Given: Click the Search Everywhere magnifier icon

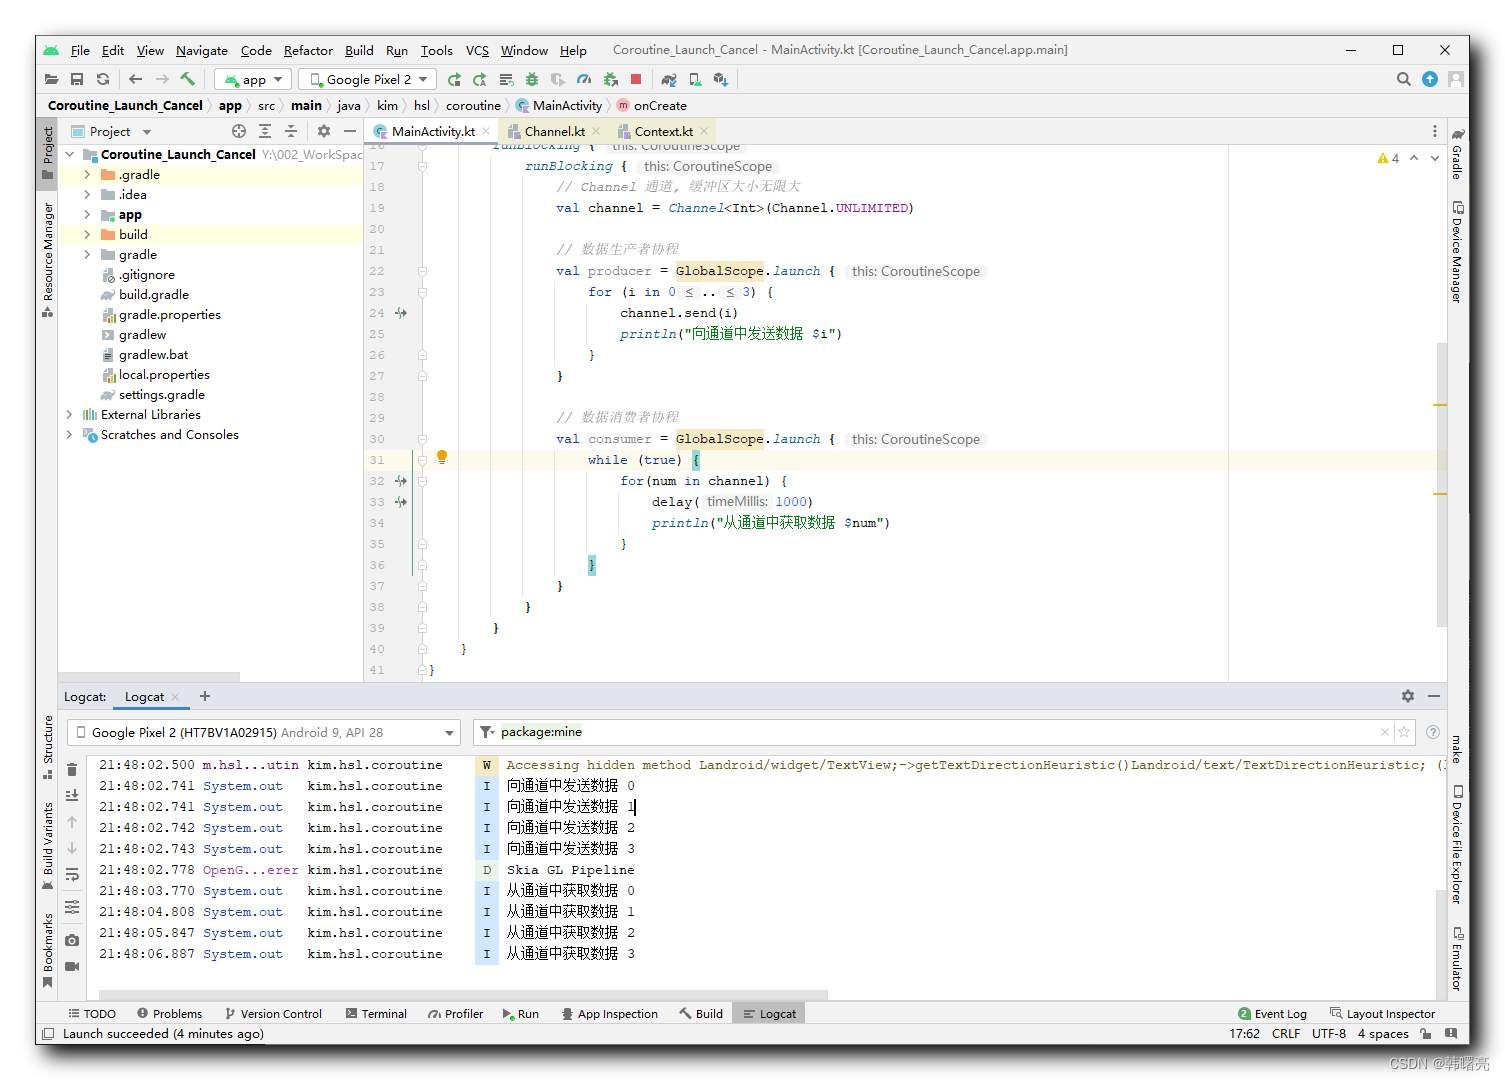Looking at the screenshot, I should [1404, 79].
